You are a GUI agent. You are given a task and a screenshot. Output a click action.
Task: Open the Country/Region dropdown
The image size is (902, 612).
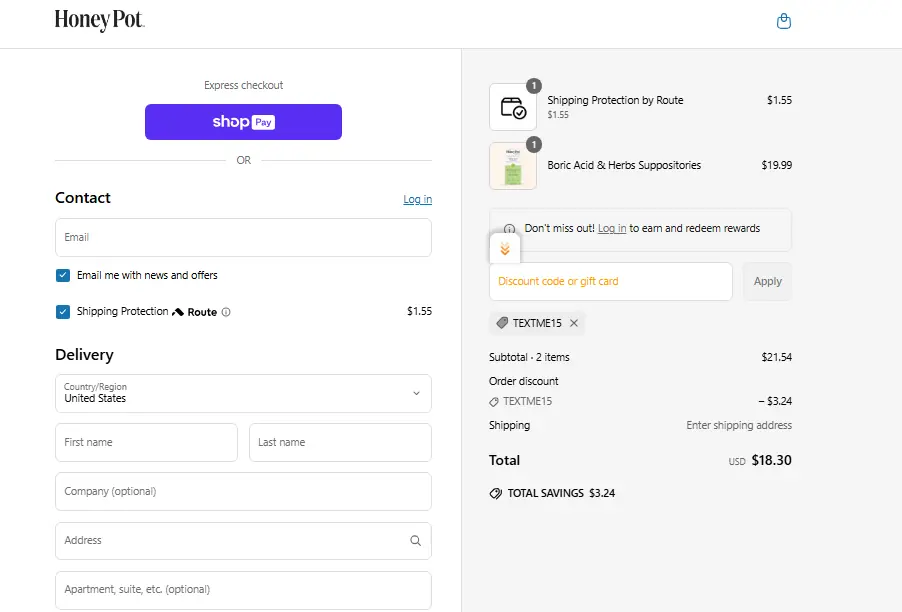click(x=243, y=393)
